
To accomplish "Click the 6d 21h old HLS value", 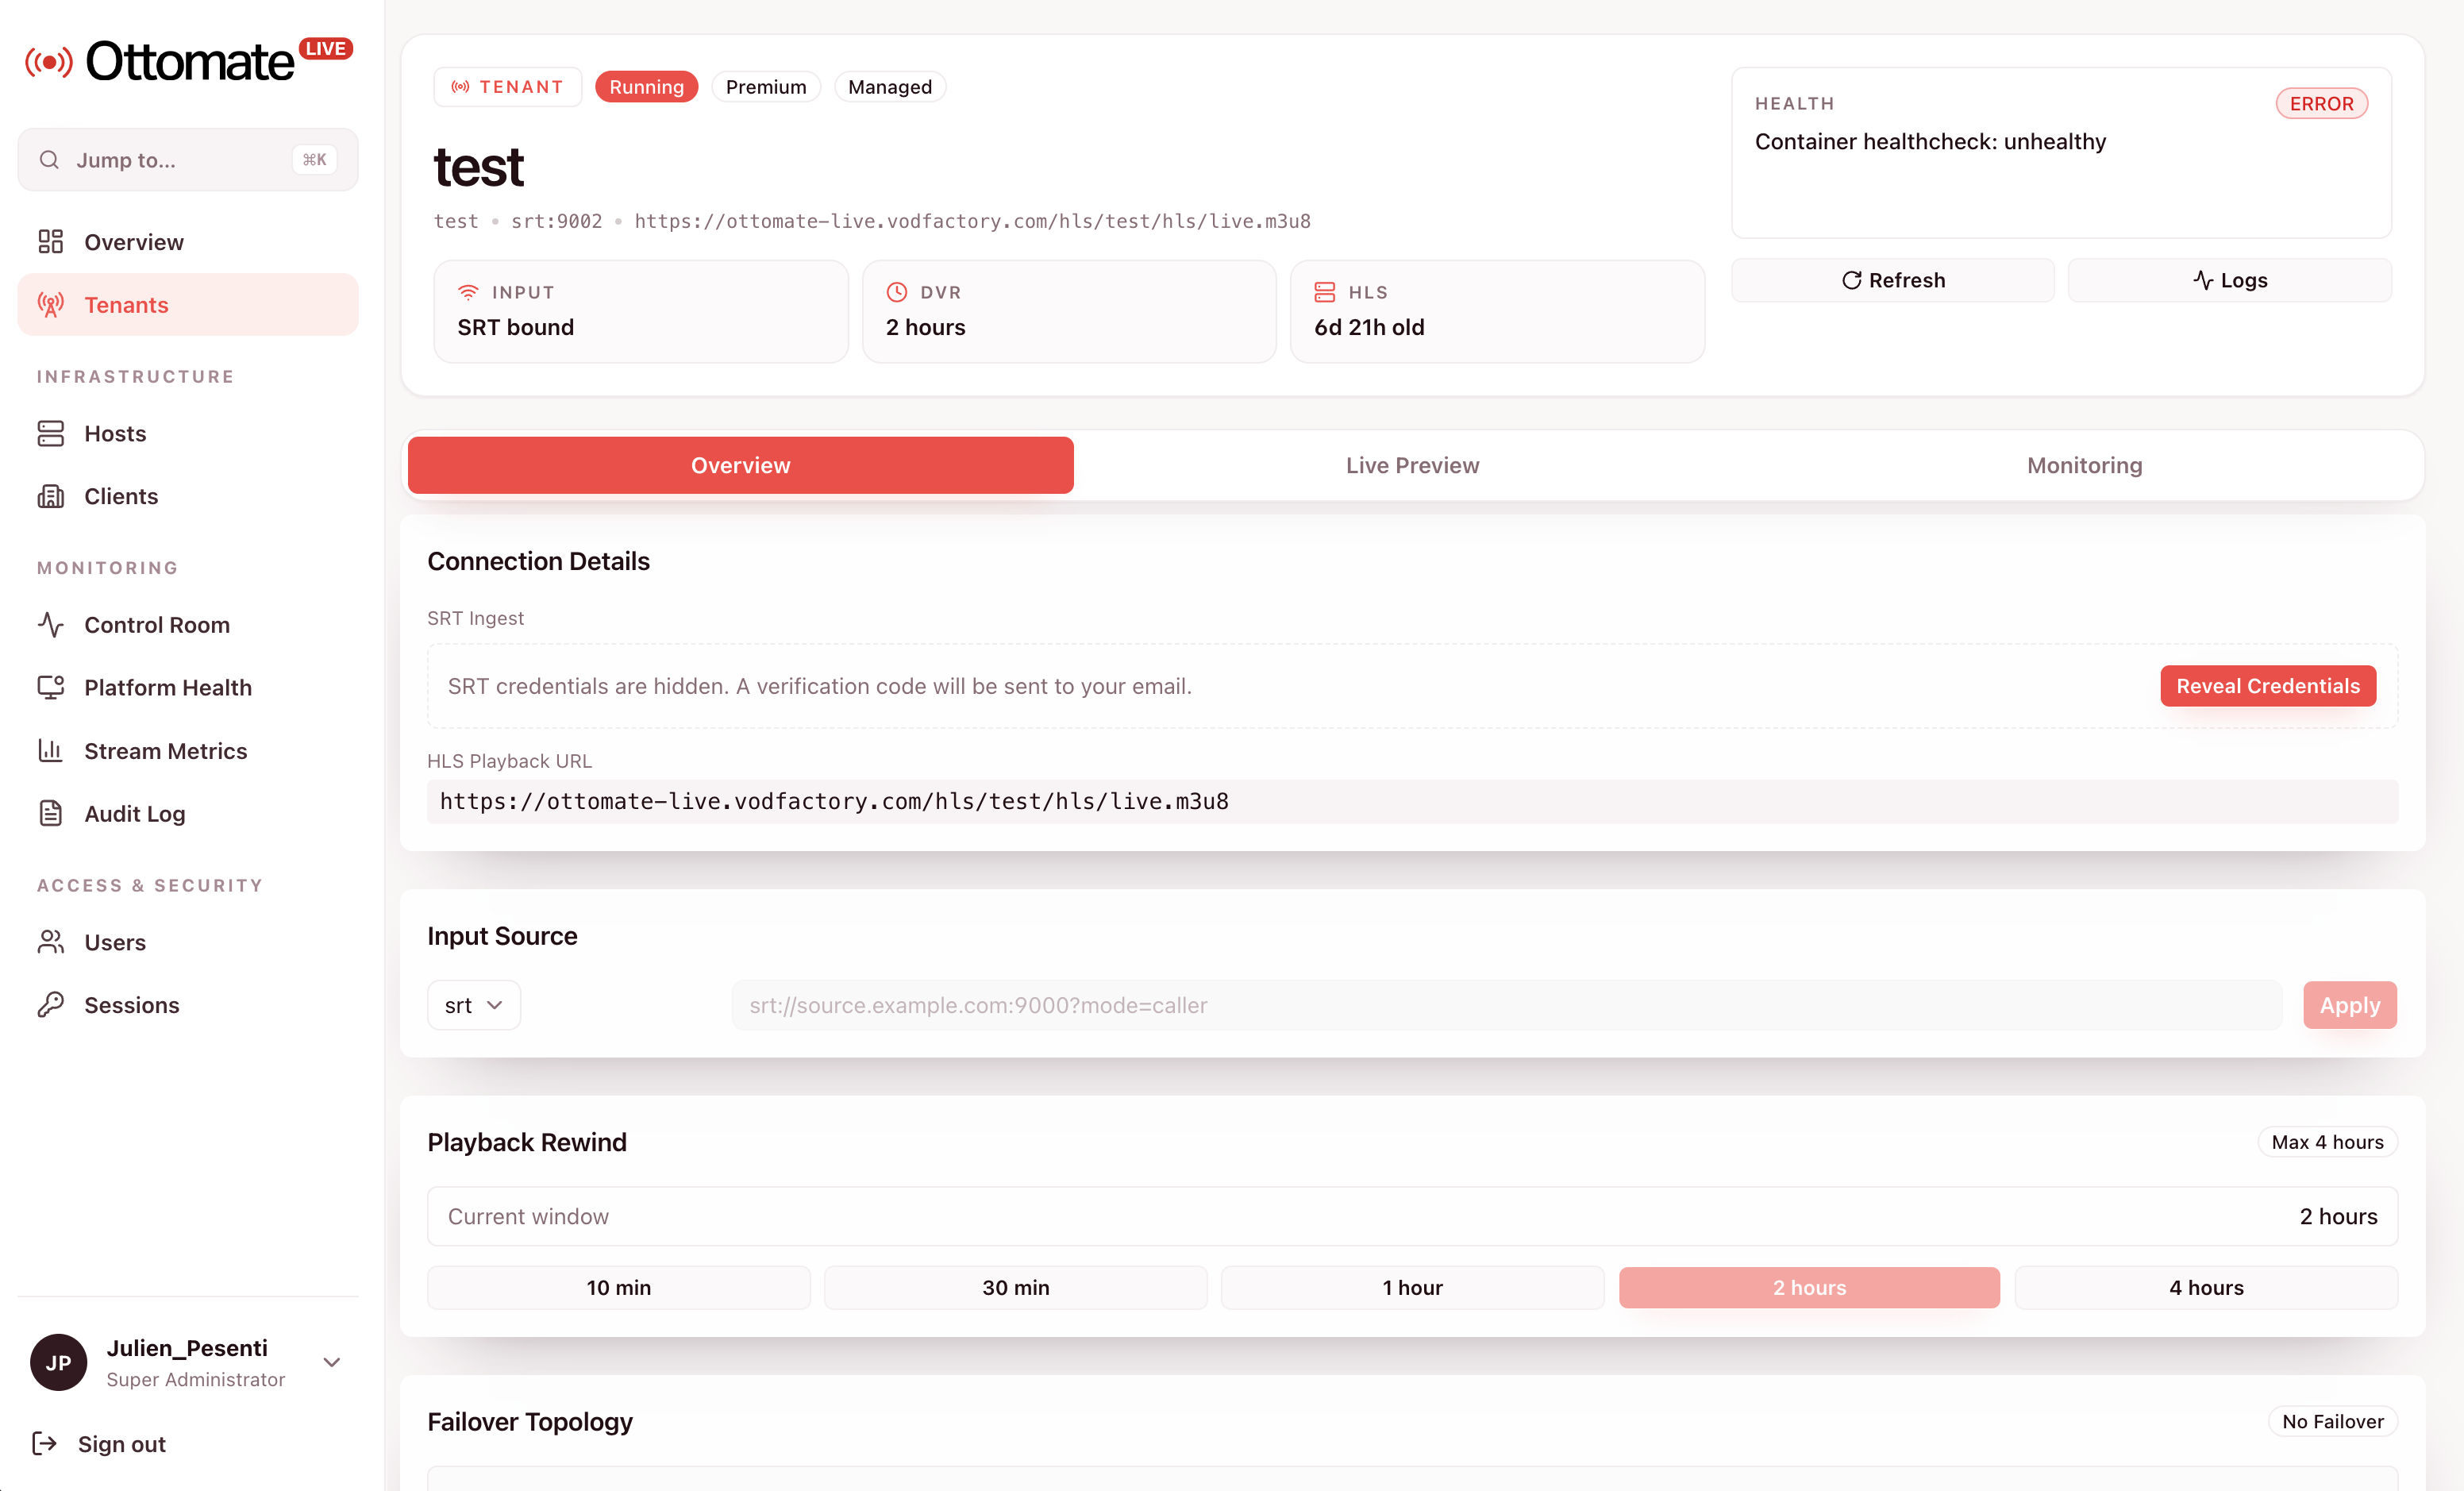I will tap(1369, 327).
